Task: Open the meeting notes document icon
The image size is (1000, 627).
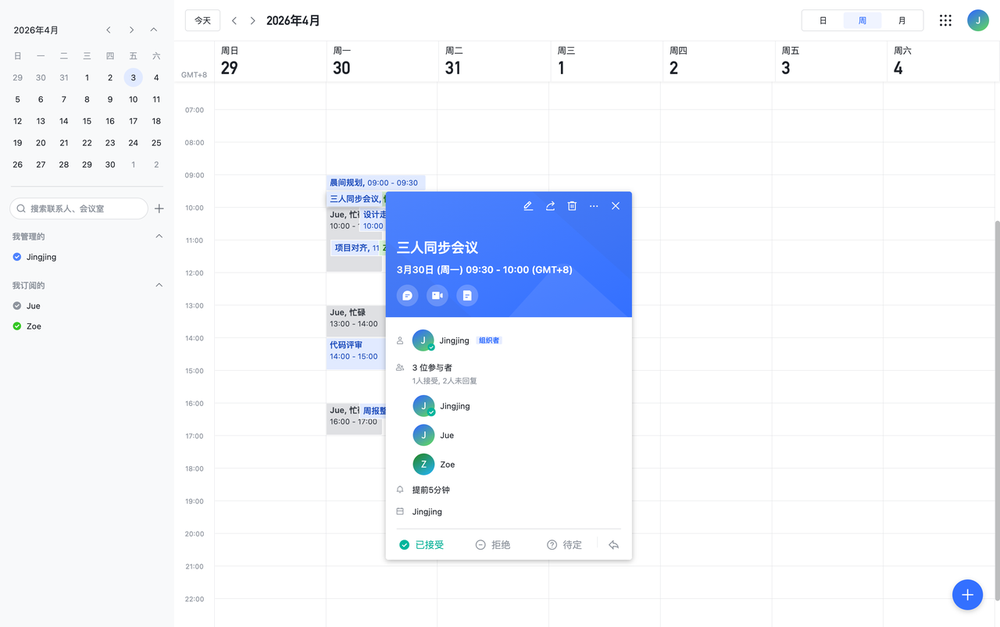Action: (x=467, y=295)
